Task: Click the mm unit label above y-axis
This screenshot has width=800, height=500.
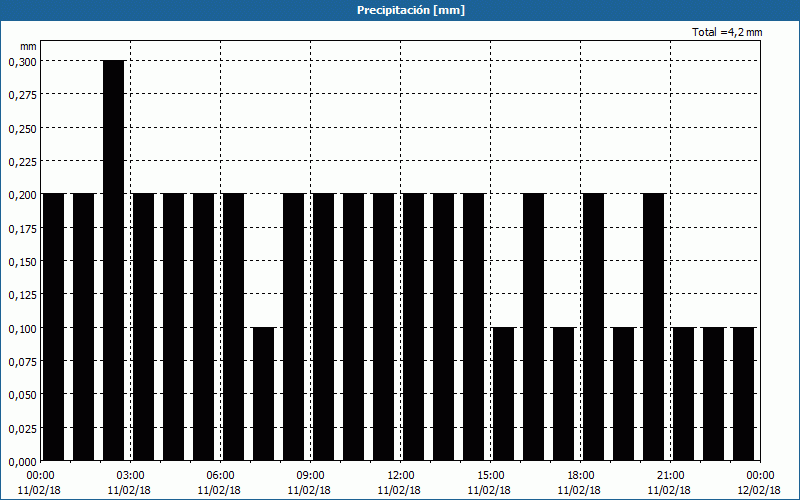Action: pos(28,46)
